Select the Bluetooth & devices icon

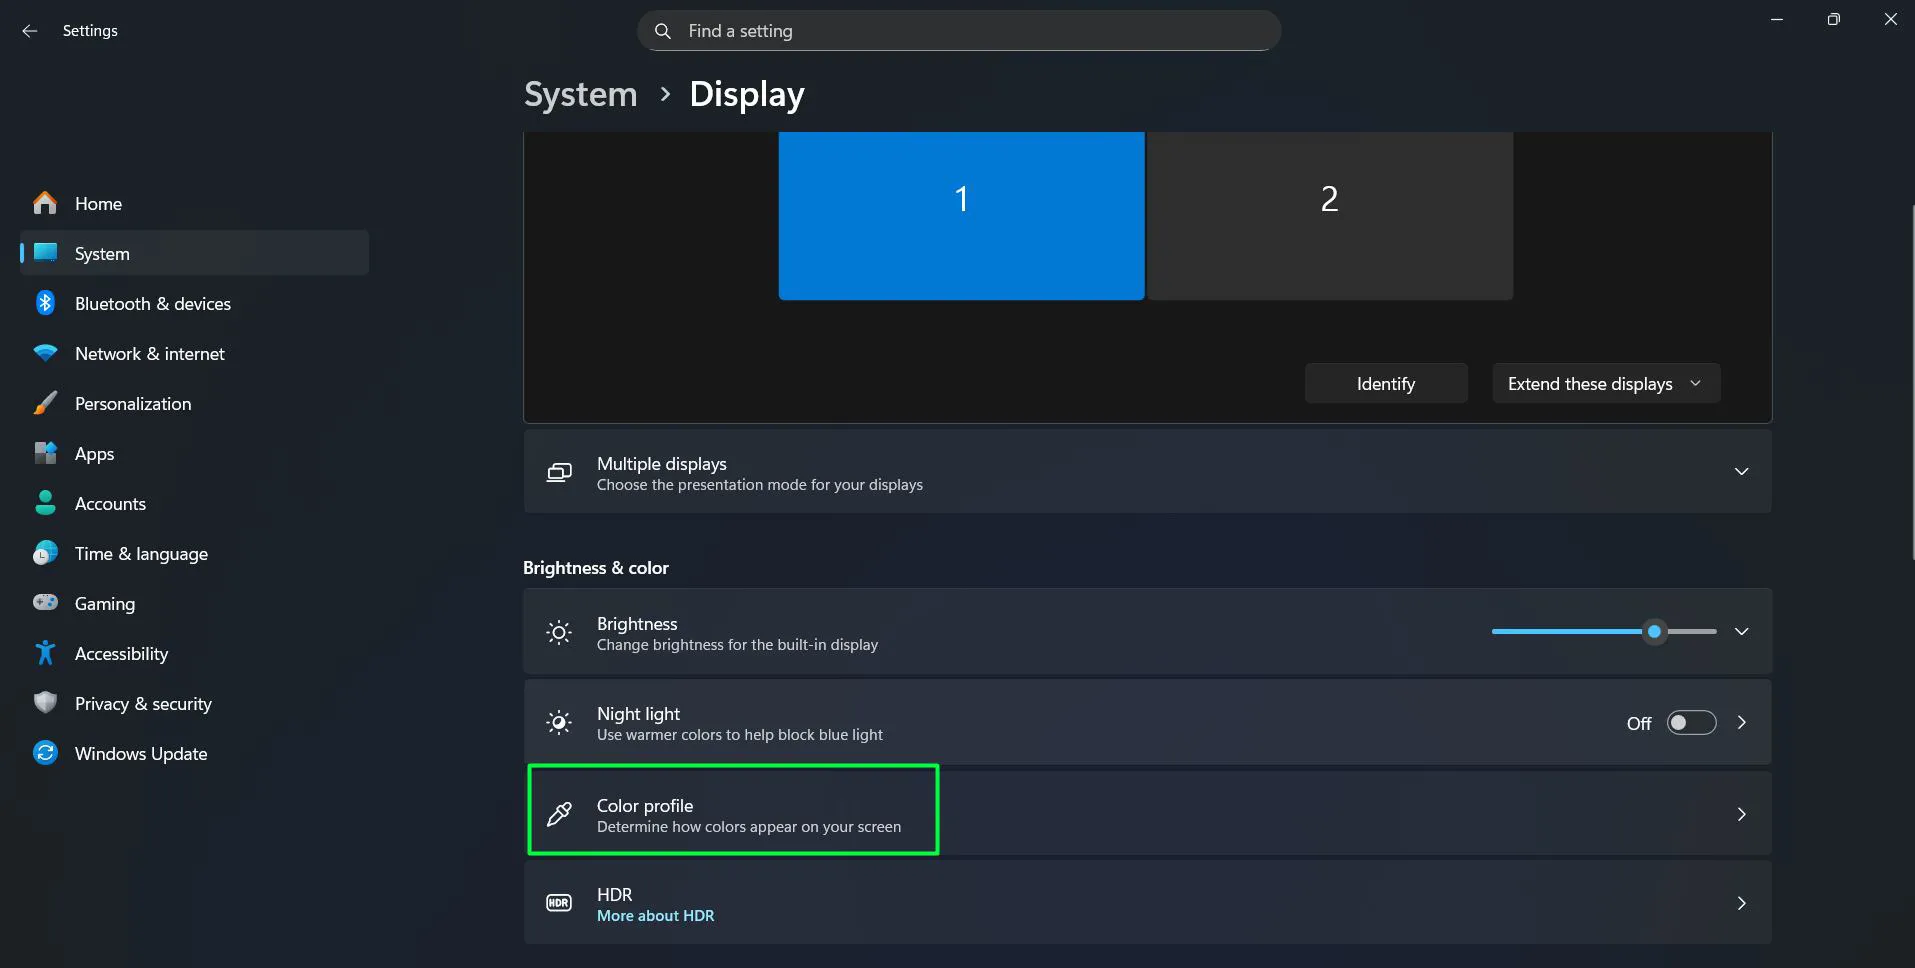tap(44, 303)
